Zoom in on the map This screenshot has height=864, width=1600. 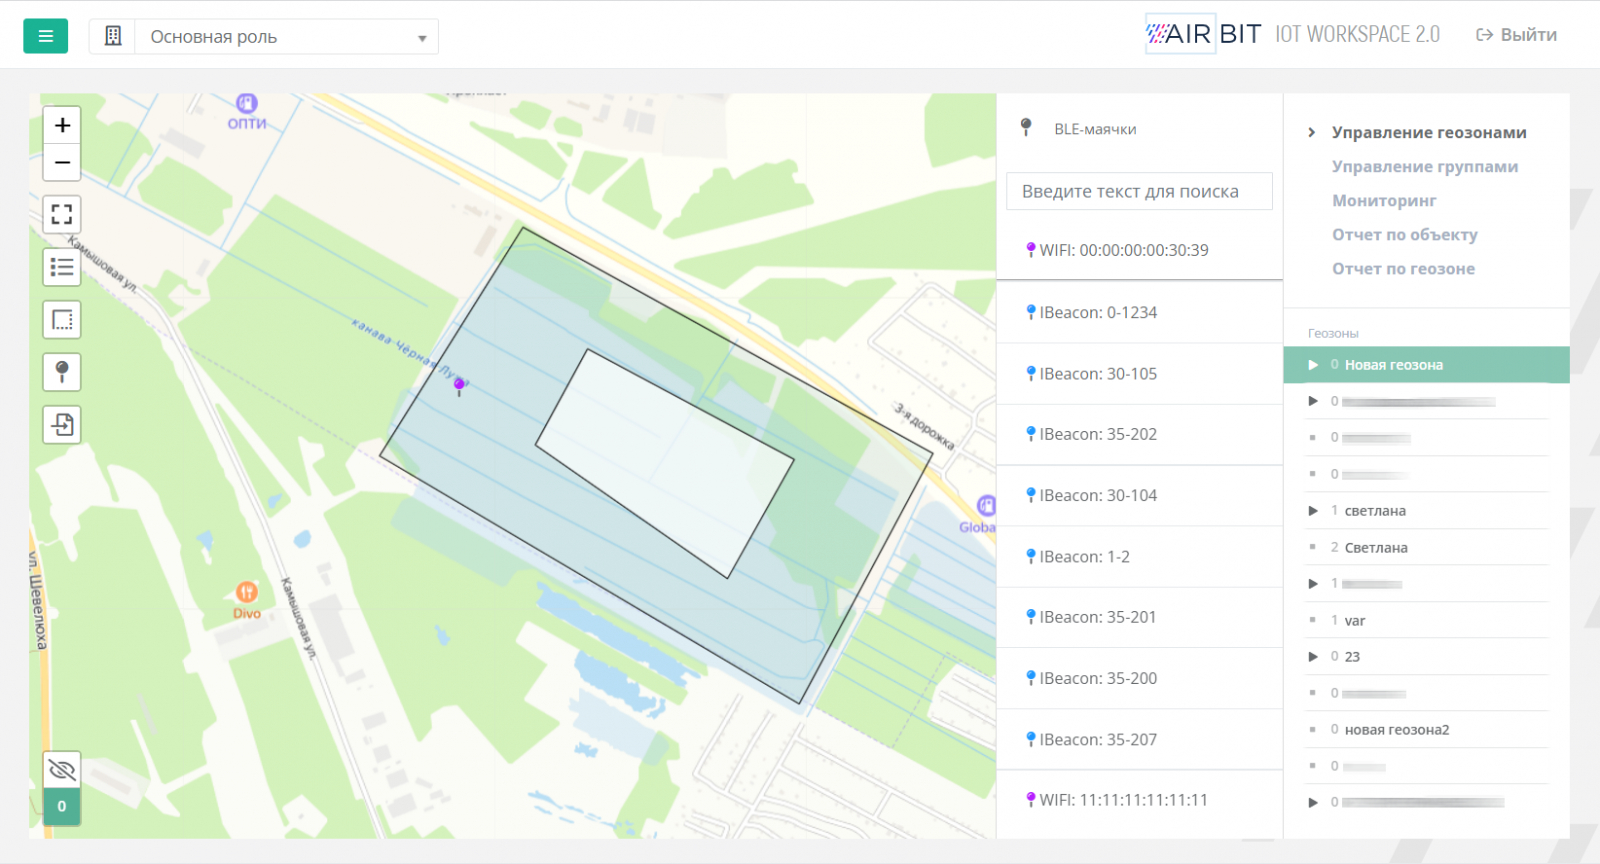(x=62, y=125)
